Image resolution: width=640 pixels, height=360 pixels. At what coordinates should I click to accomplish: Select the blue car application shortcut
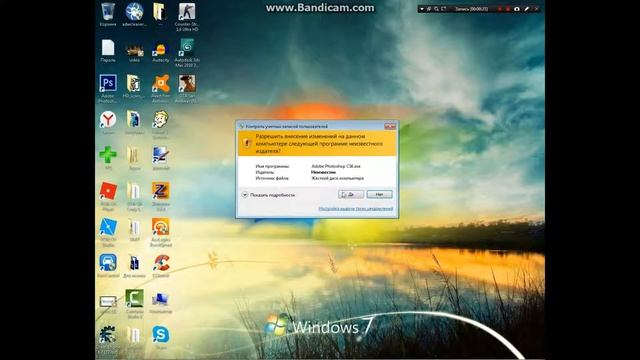coord(108,264)
